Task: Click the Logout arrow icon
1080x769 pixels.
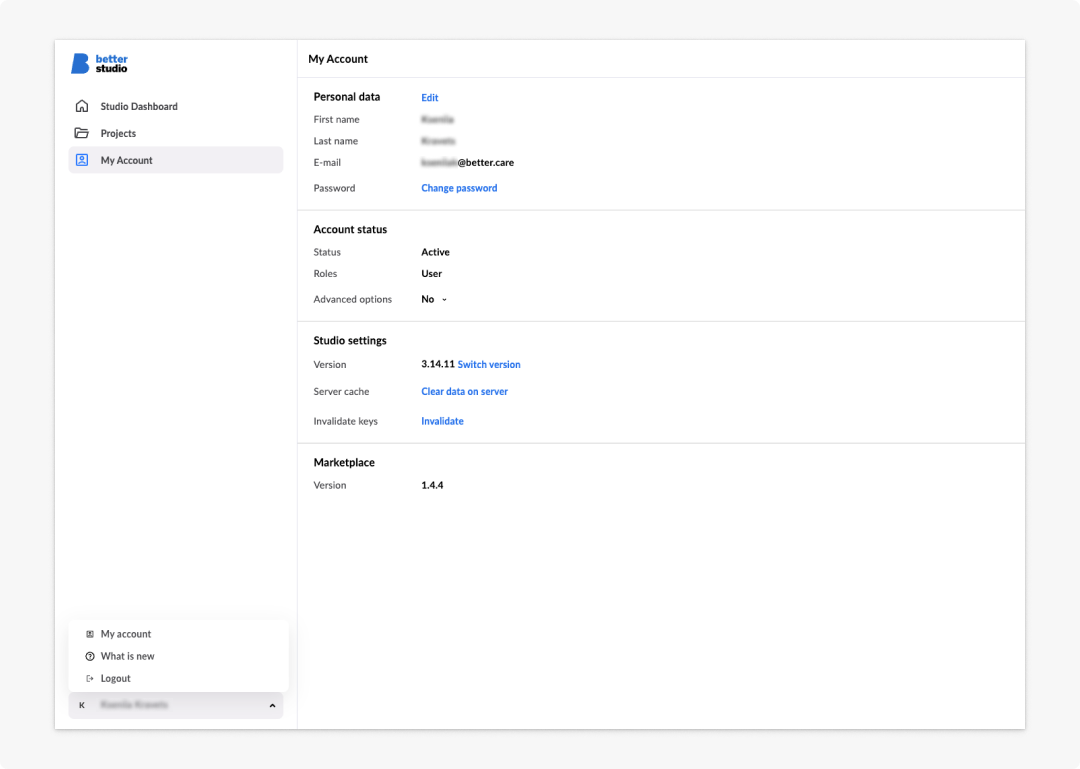Action: click(x=90, y=679)
